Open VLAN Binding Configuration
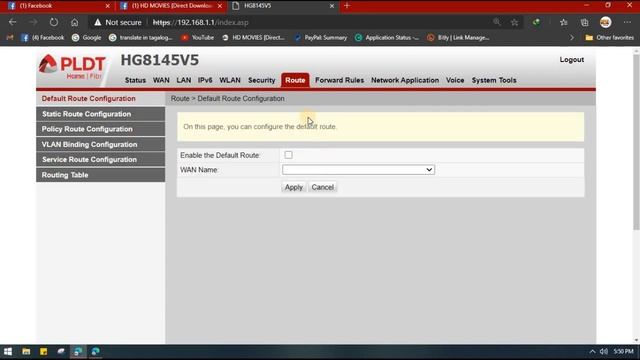Screen dimensions: 640x360 (100, 144)
